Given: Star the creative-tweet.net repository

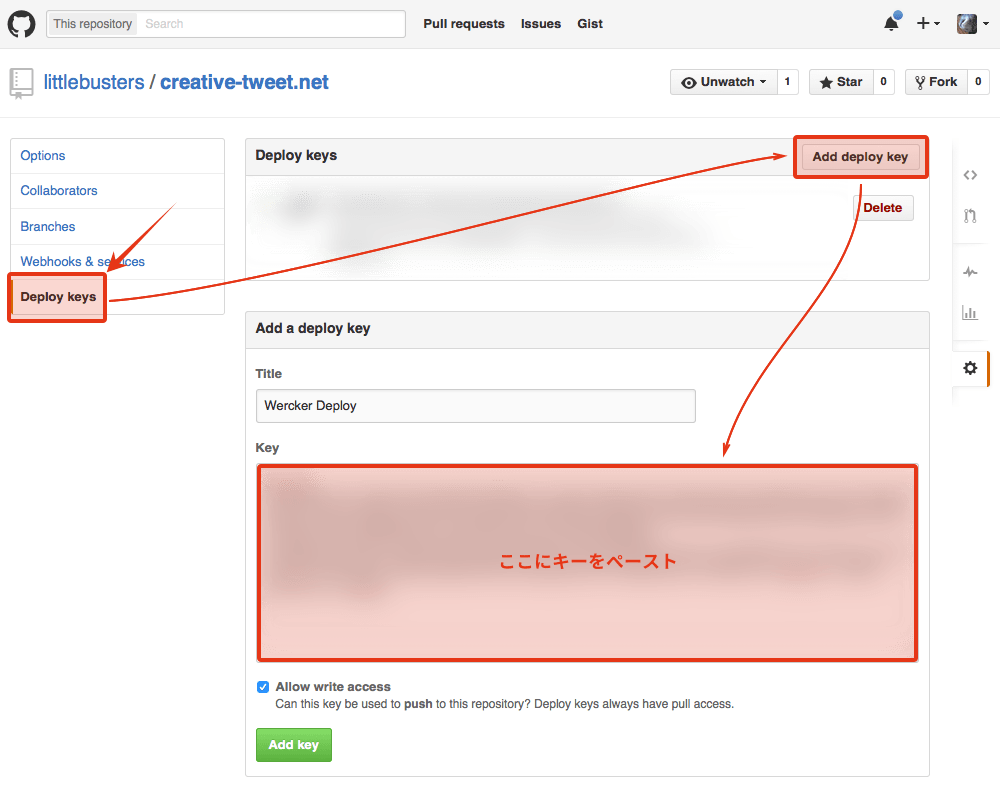Looking at the screenshot, I should point(840,82).
